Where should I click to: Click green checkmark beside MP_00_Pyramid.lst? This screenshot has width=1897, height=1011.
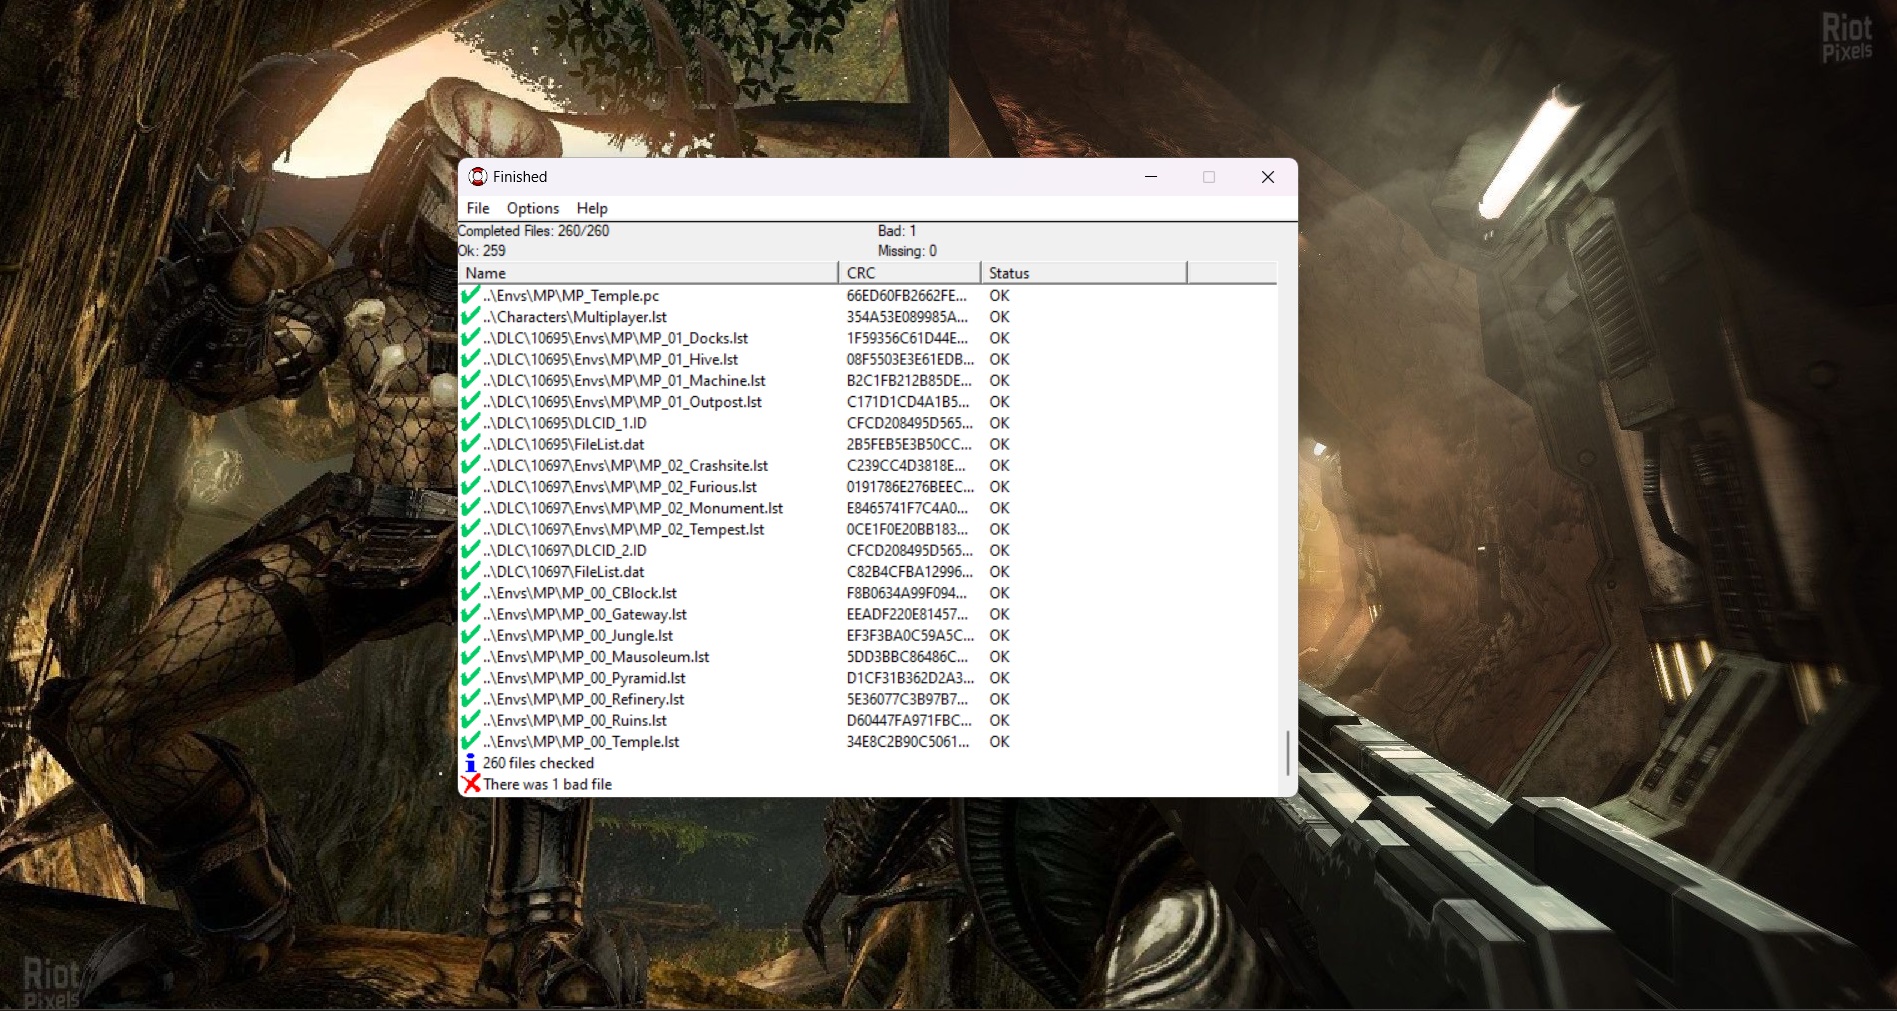tap(470, 677)
